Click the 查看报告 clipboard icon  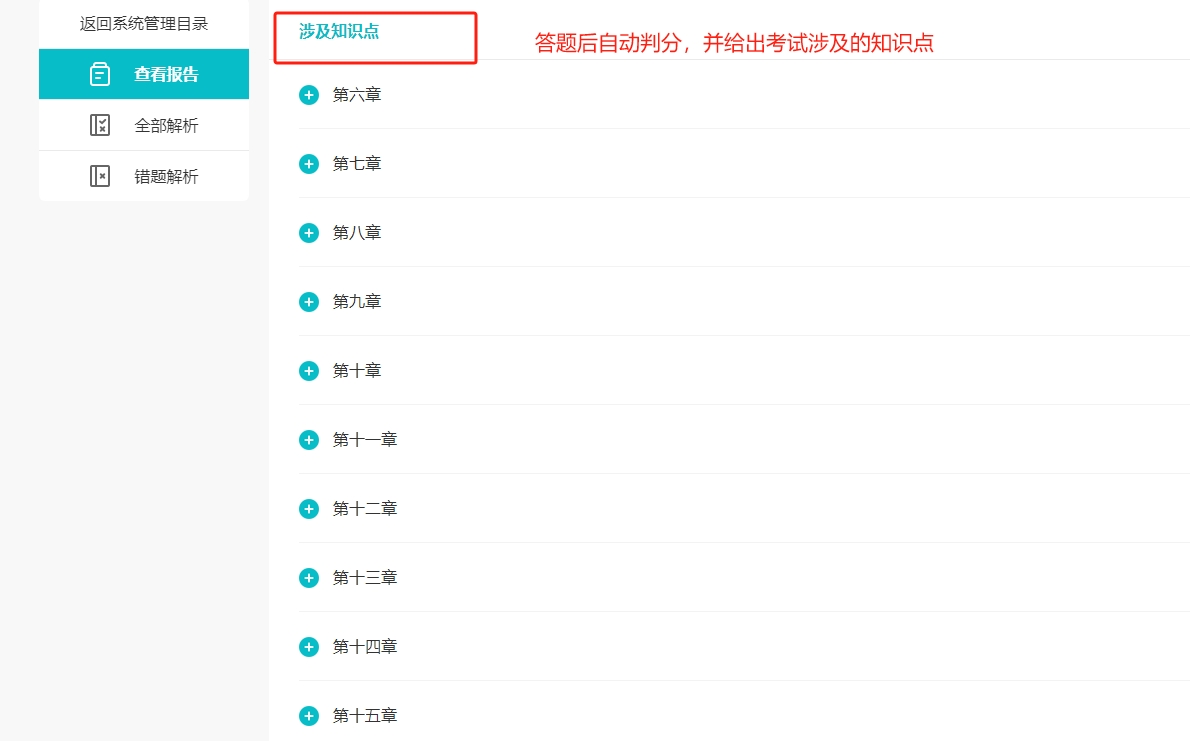[x=101, y=74]
